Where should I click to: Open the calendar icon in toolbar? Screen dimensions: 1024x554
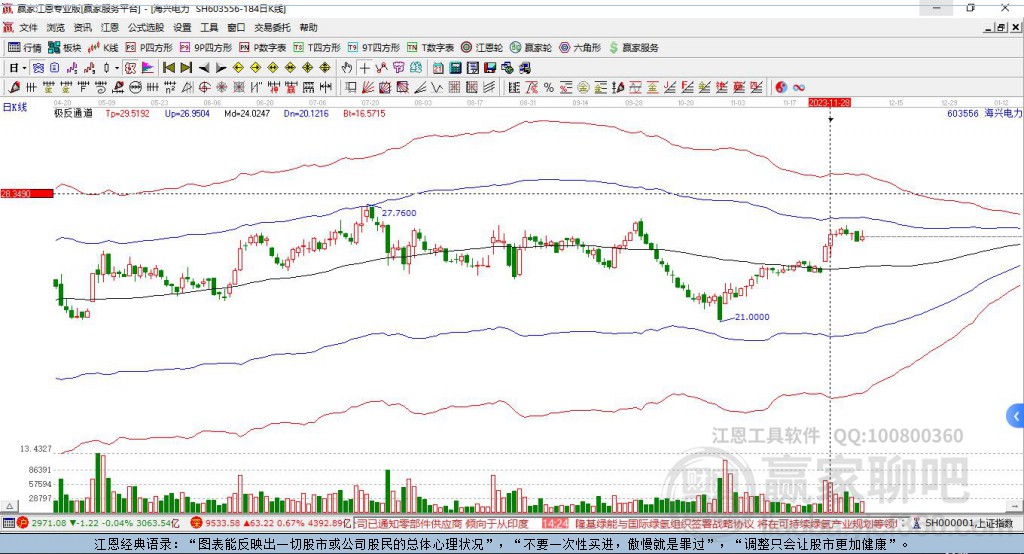click(438, 68)
